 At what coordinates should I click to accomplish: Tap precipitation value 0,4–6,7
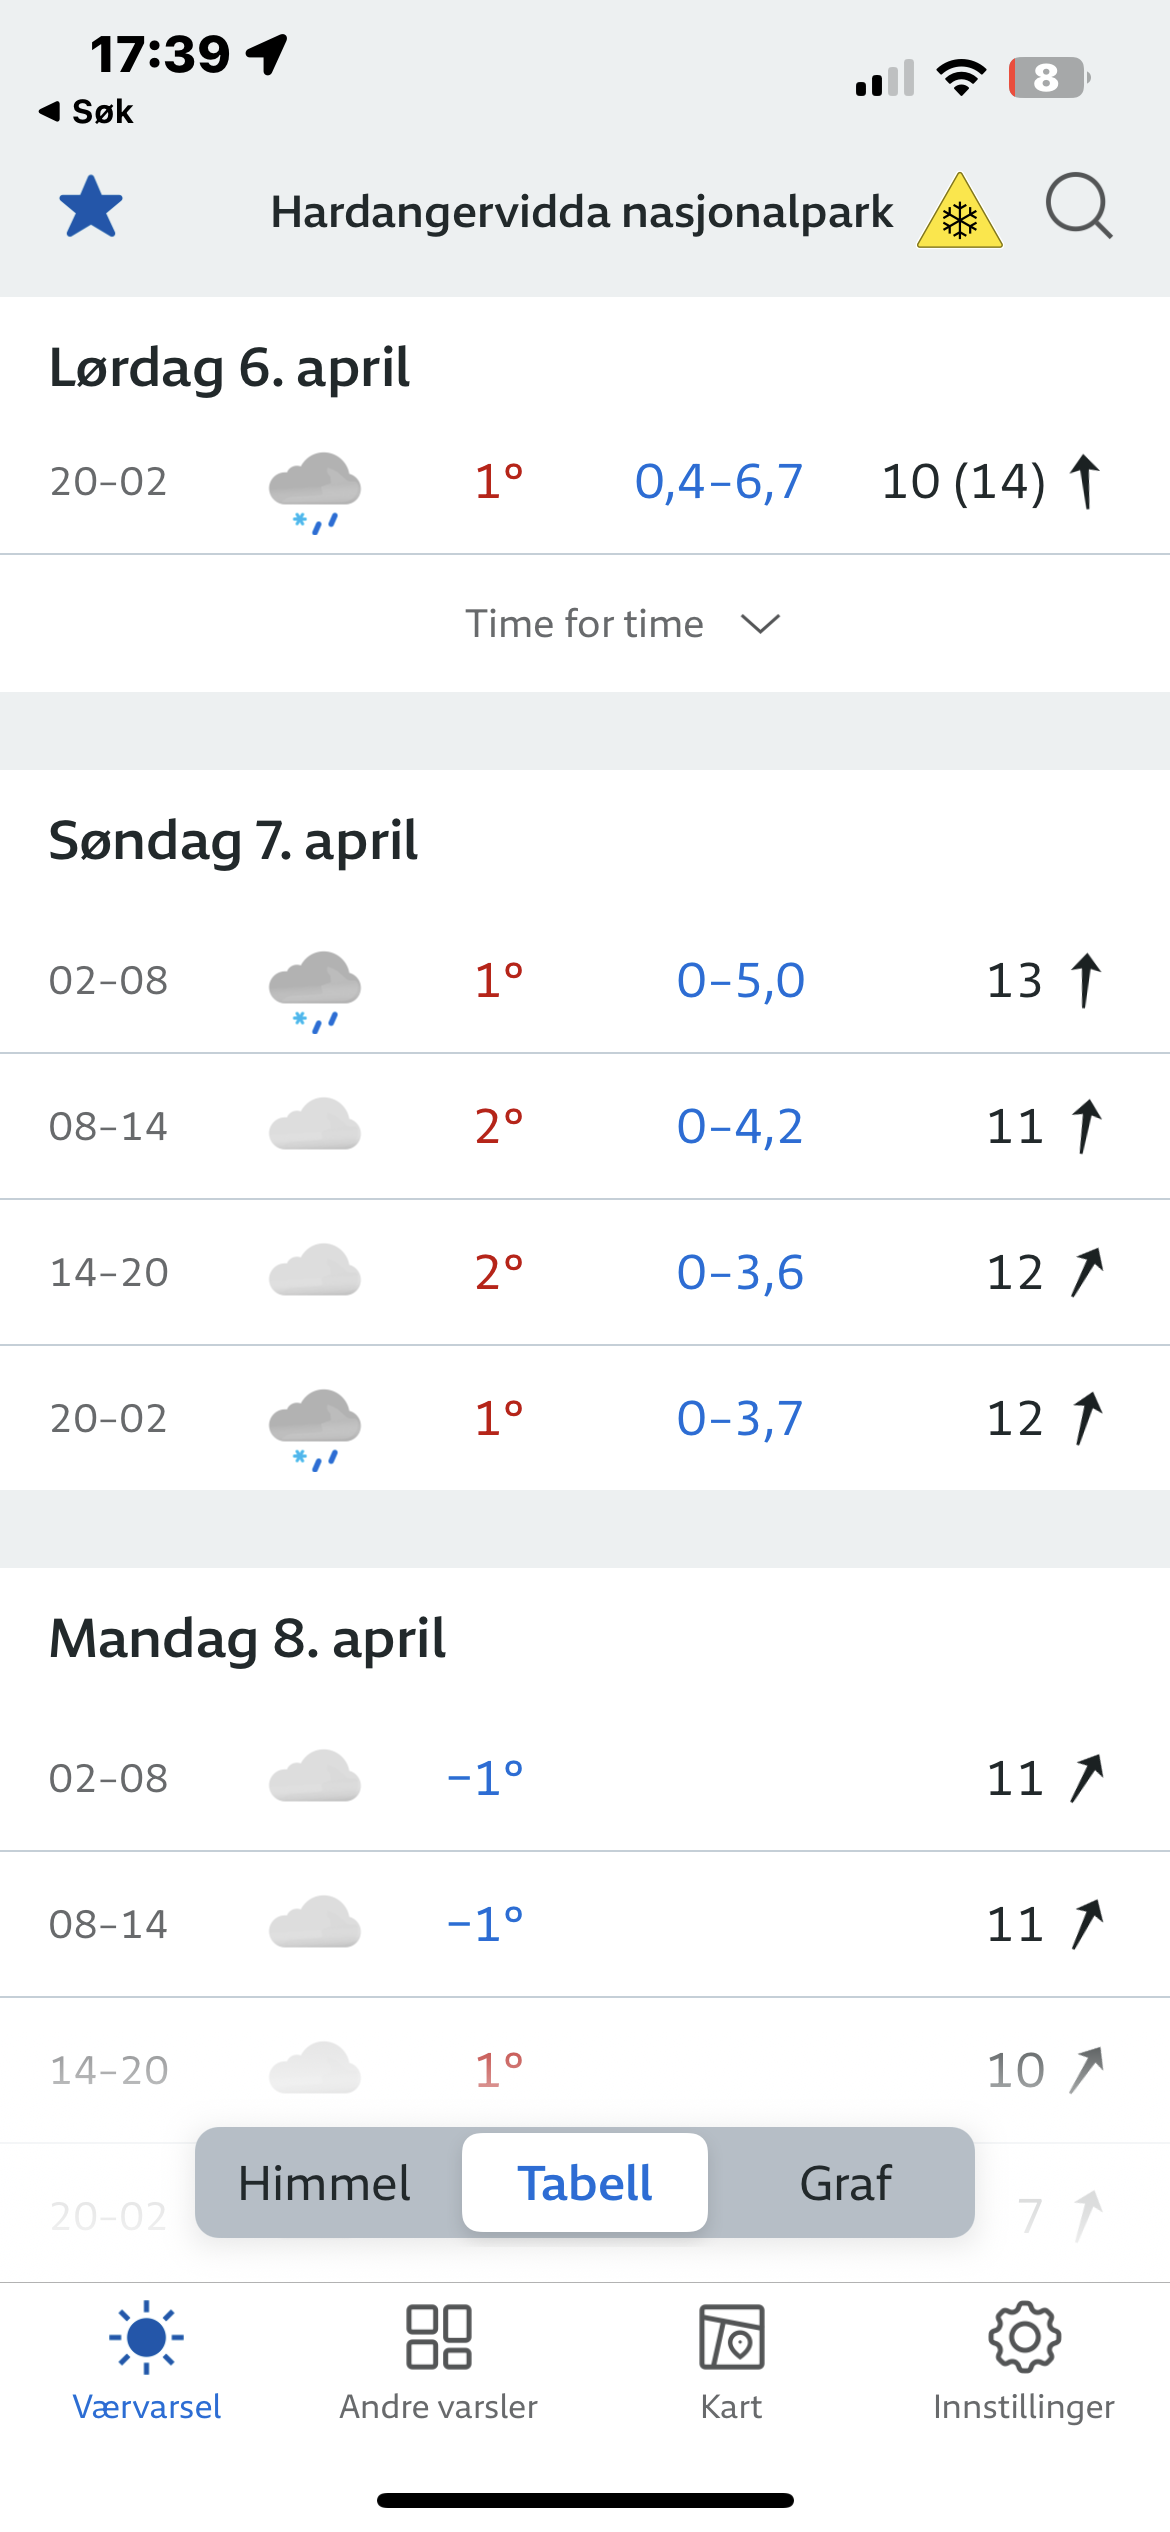(x=719, y=482)
